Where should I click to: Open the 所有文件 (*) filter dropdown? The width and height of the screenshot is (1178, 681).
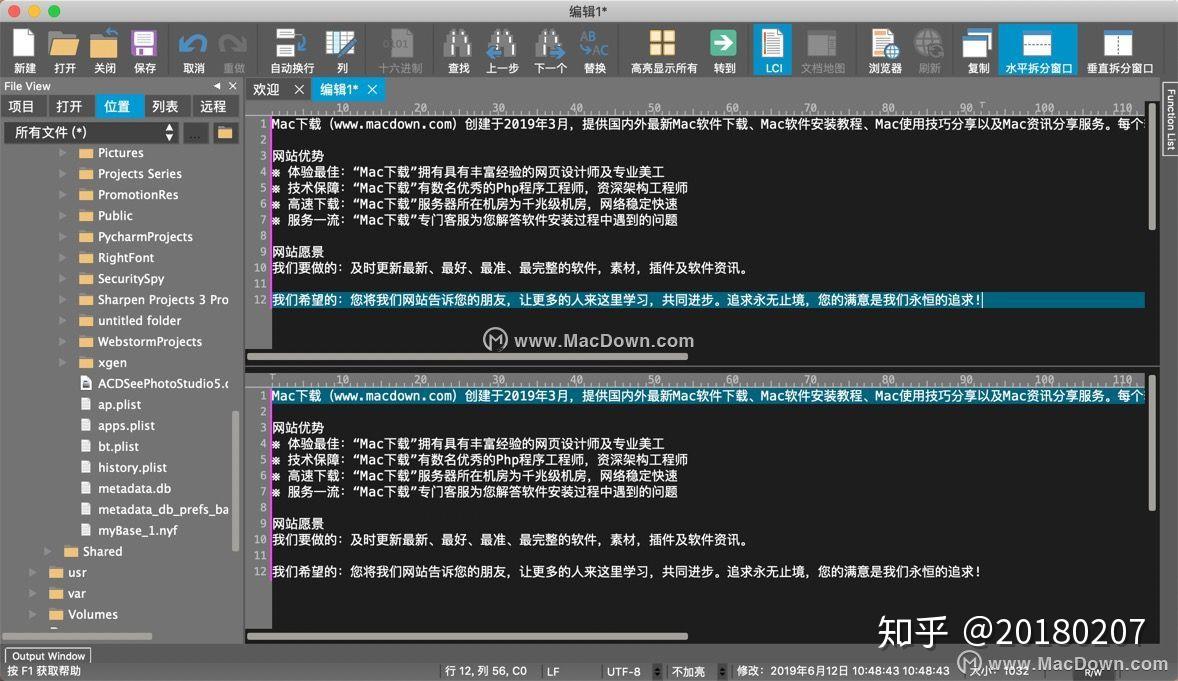click(90, 131)
